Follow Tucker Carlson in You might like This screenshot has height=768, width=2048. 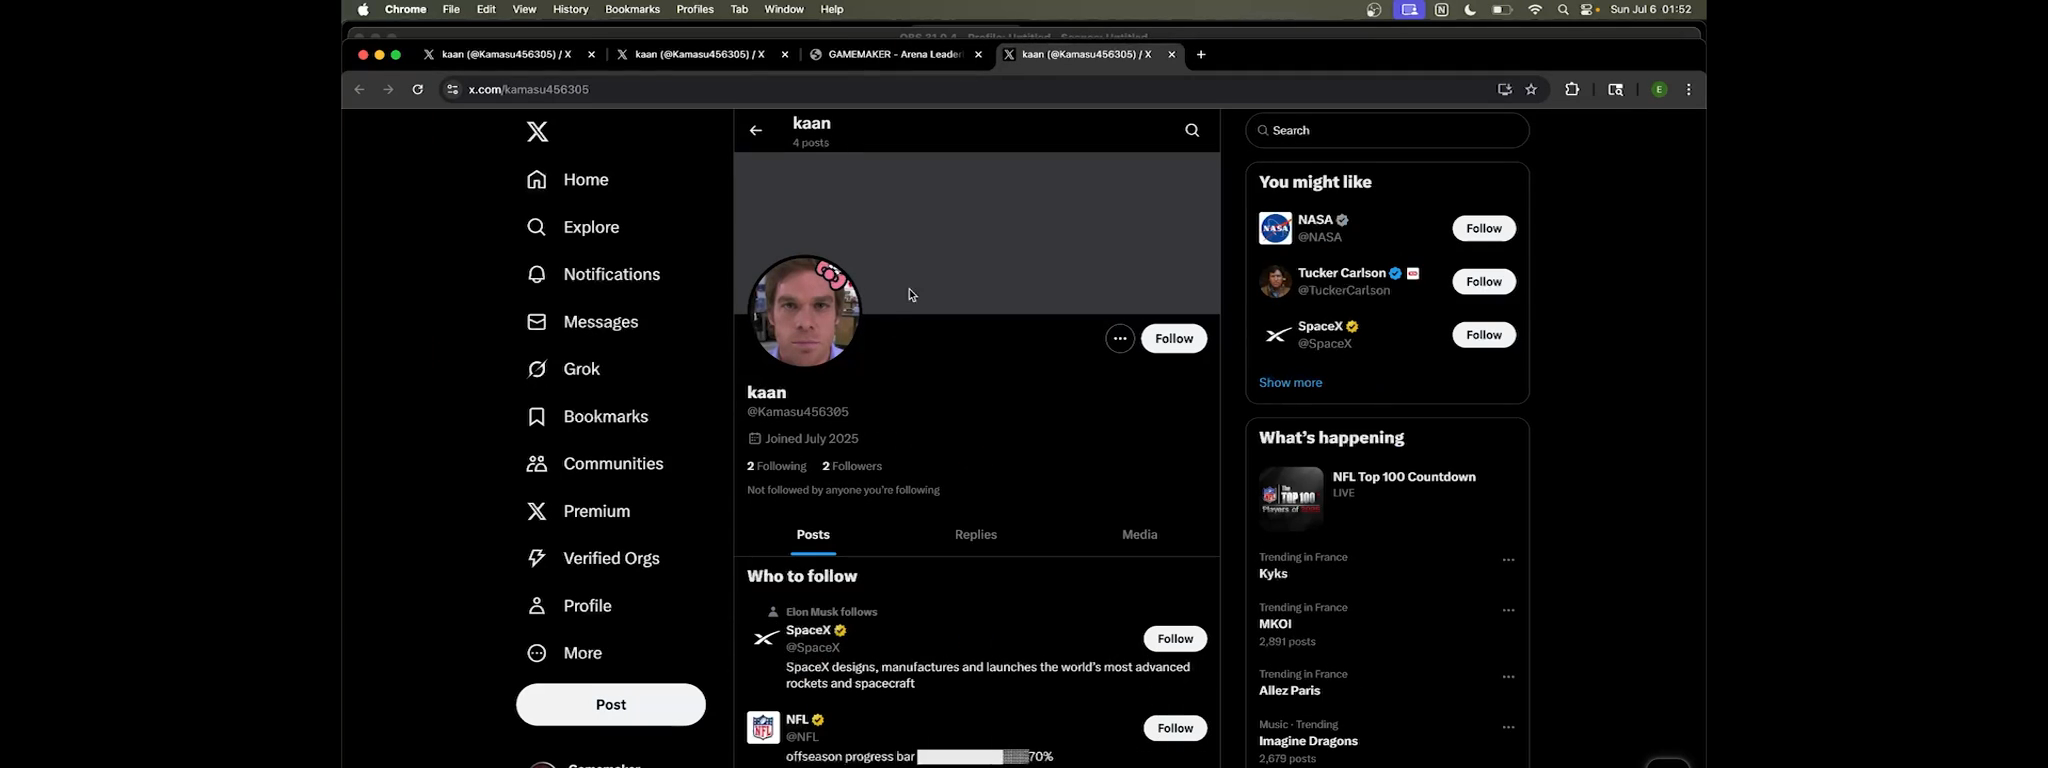click(x=1484, y=282)
